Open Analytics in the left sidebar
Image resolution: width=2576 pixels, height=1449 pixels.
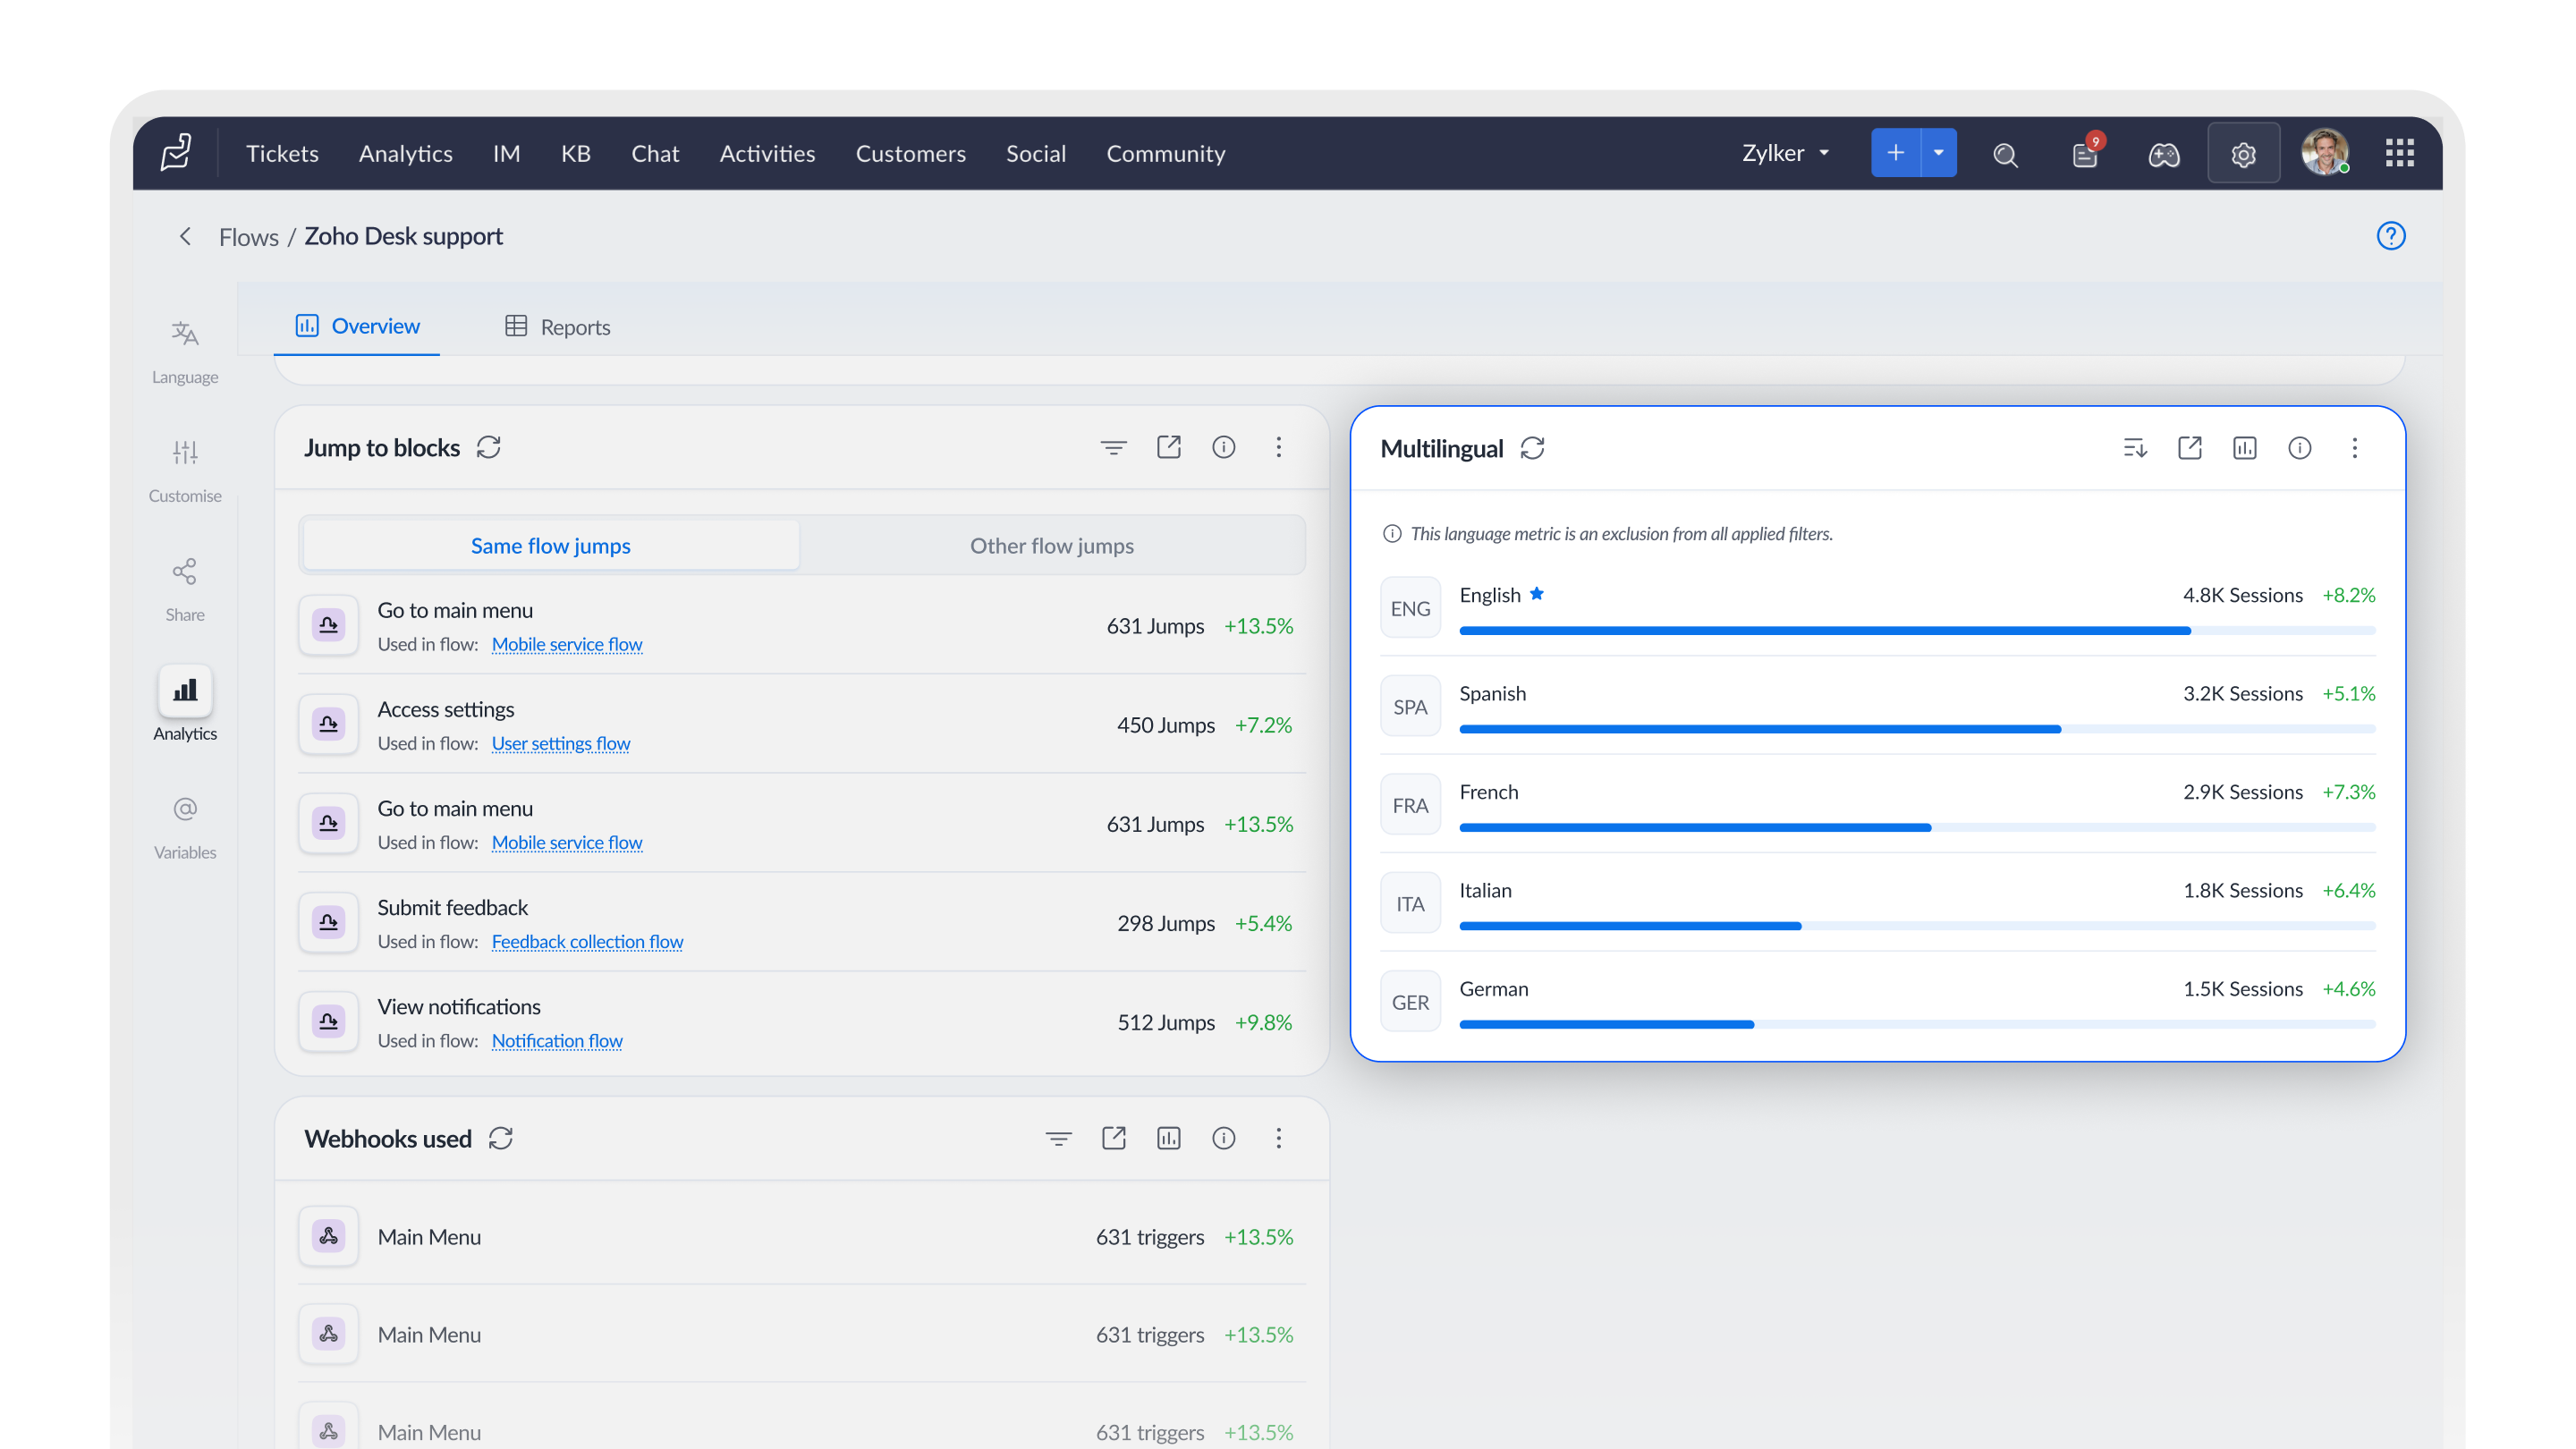[x=185, y=704]
